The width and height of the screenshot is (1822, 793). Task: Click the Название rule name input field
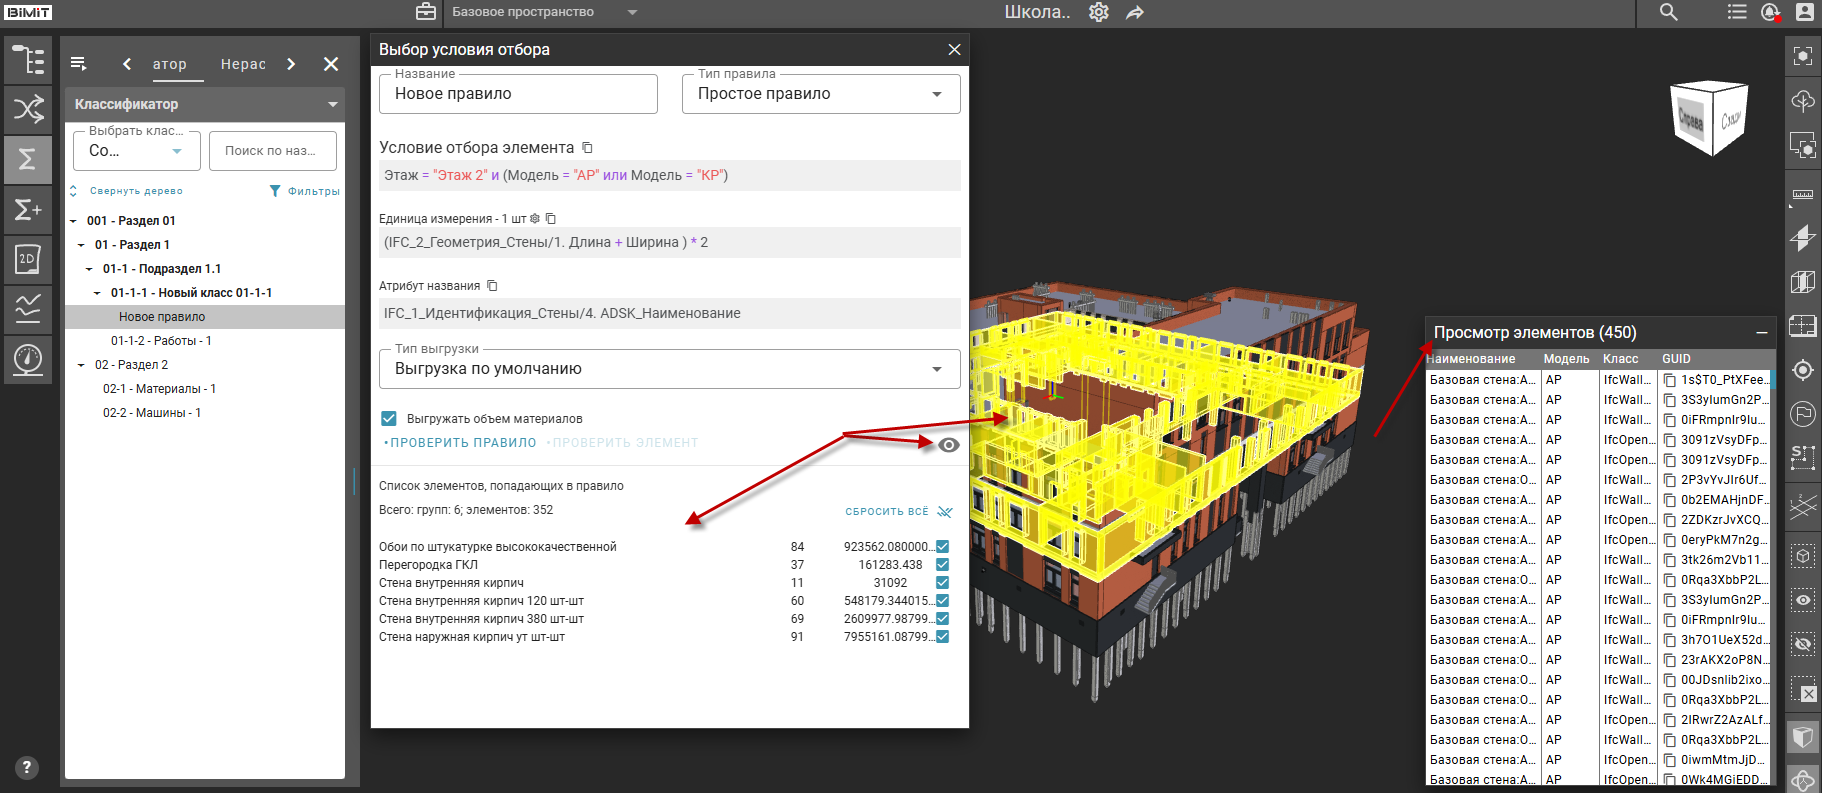coord(517,94)
